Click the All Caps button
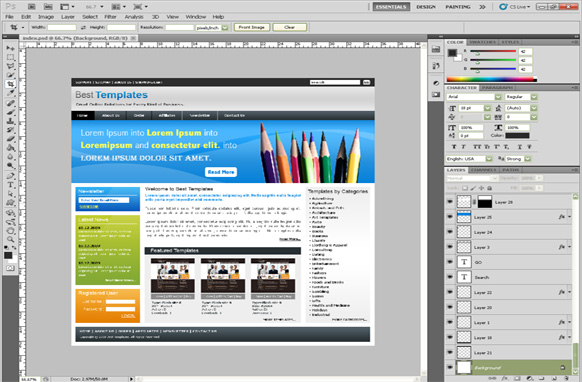Image resolution: width=582 pixels, height=382 pixels. [x=477, y=147]
